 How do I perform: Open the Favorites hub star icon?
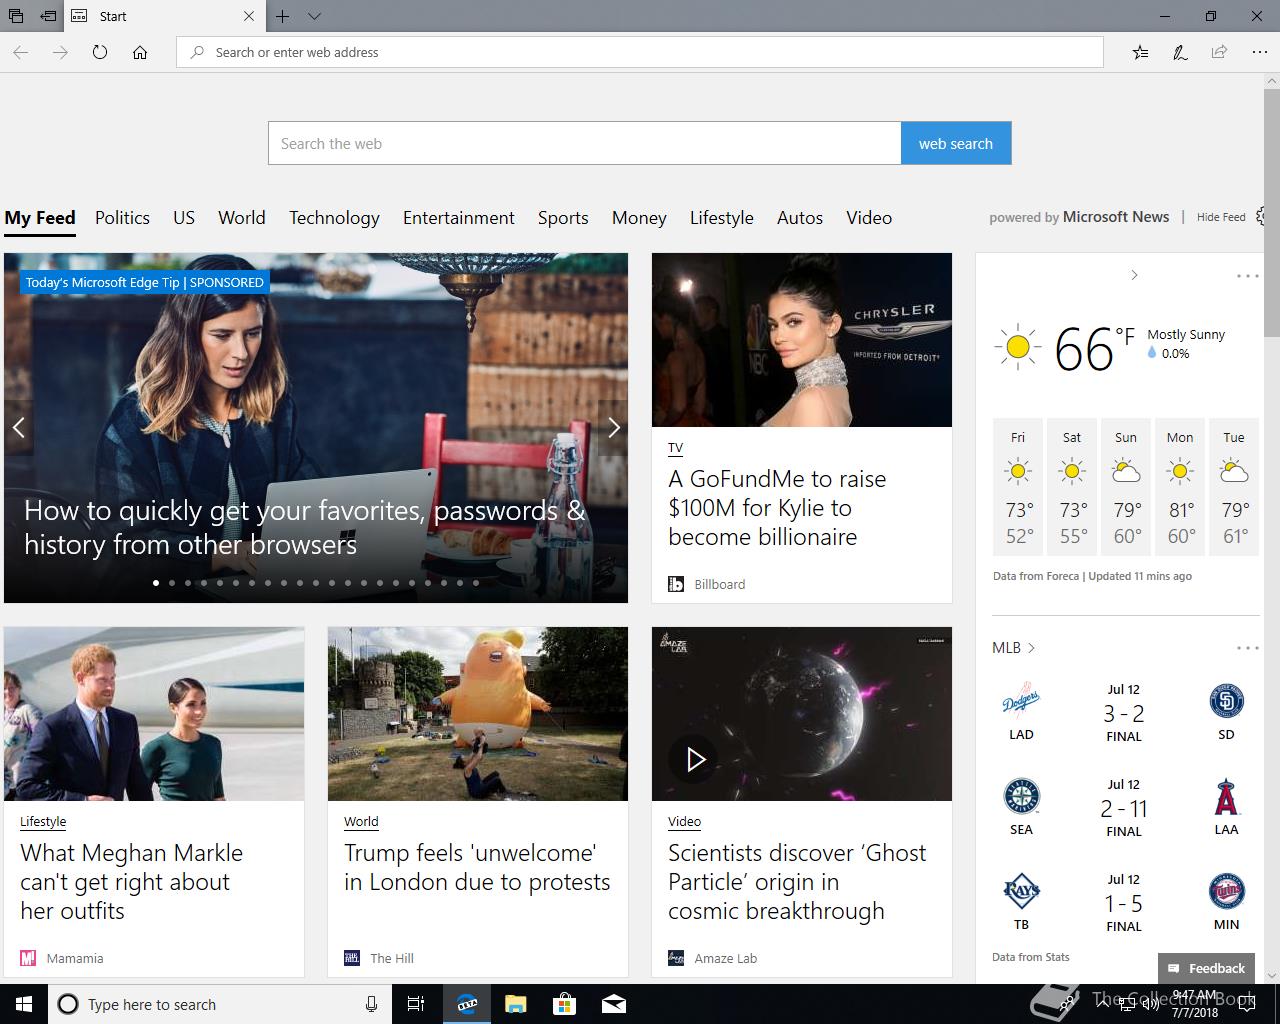1141,52
